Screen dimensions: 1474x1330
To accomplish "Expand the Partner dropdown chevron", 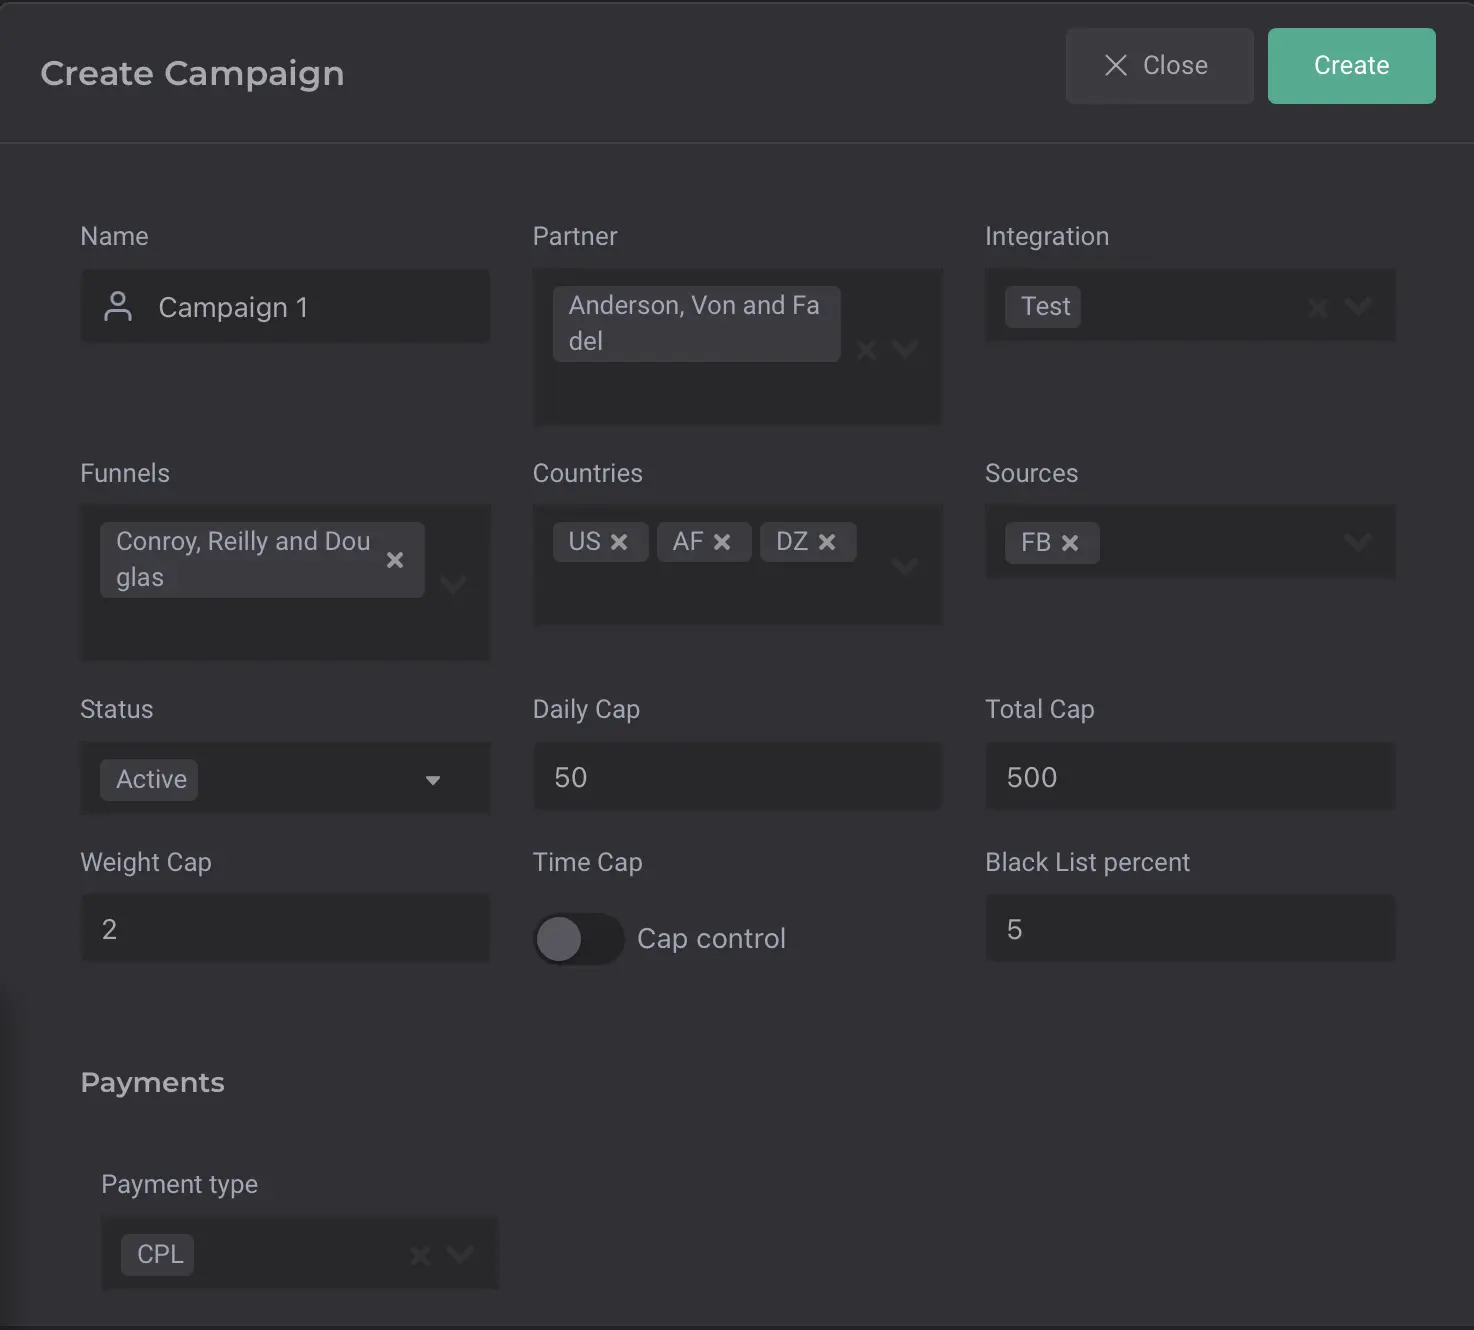I will (x=905, y=349).
